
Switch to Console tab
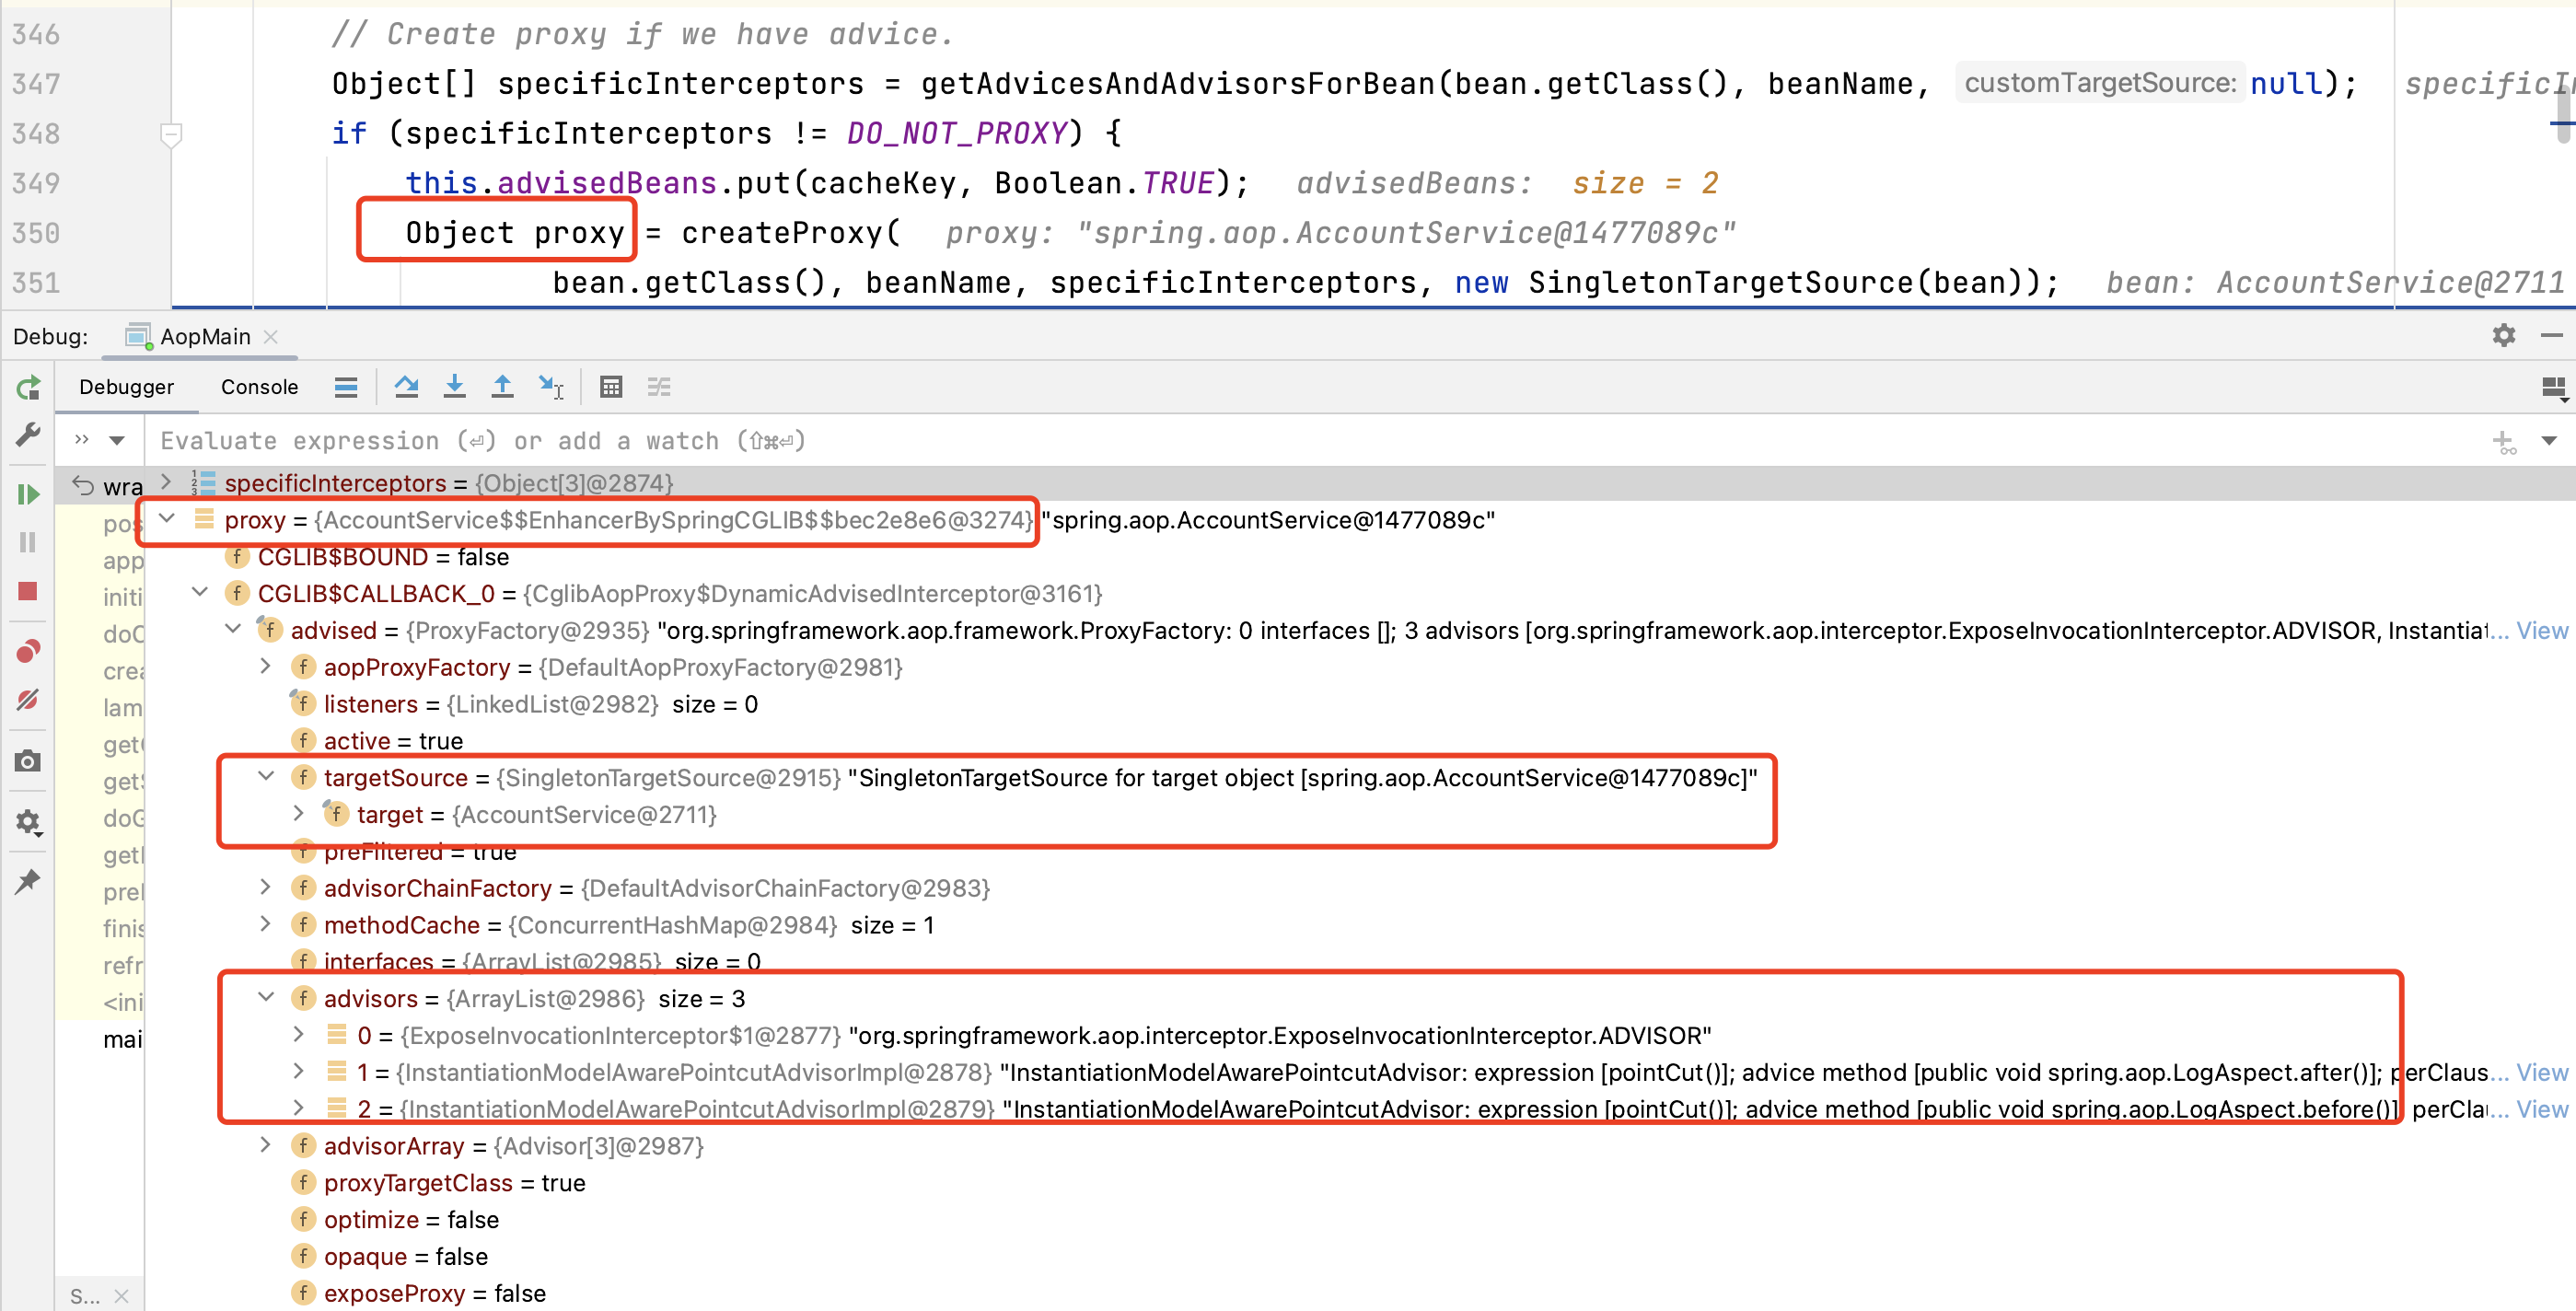click(259, 387)
